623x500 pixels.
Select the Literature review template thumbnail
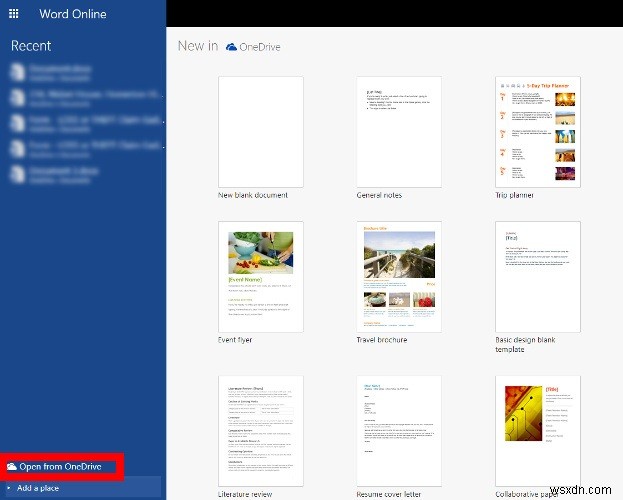[x=261, y=431]
